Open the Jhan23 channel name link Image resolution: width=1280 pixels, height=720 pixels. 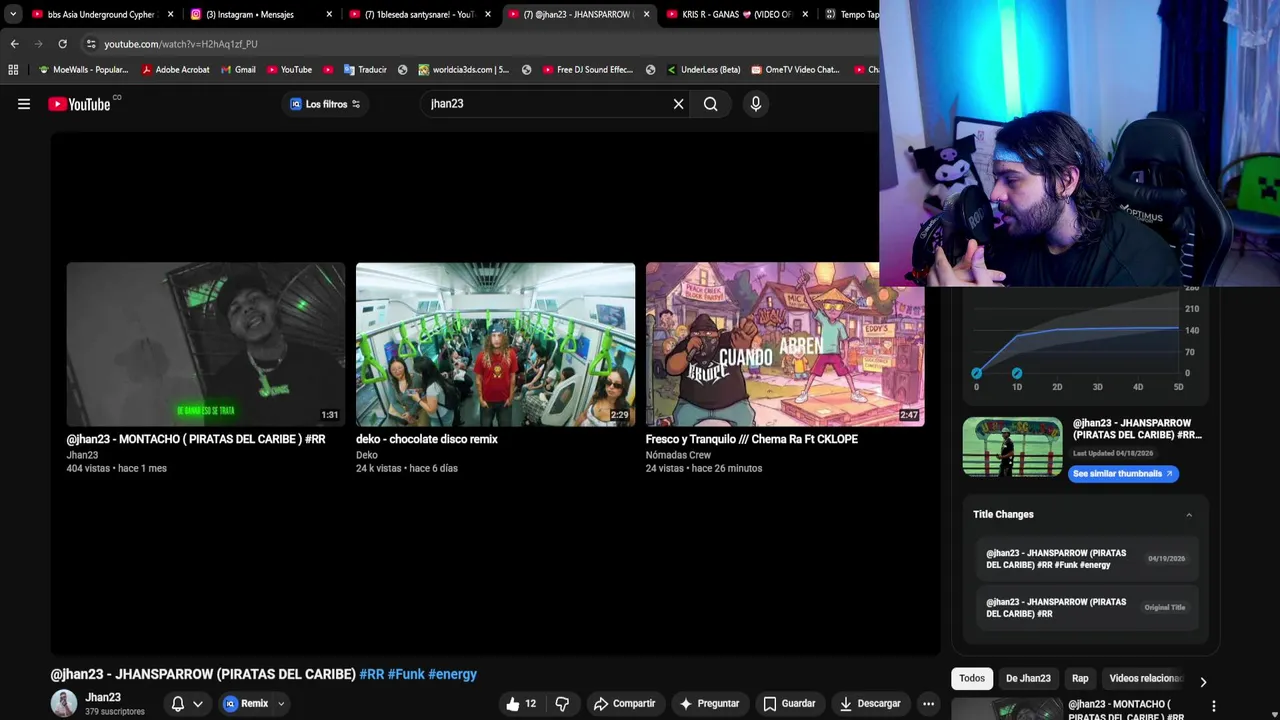tap(103, 697)
